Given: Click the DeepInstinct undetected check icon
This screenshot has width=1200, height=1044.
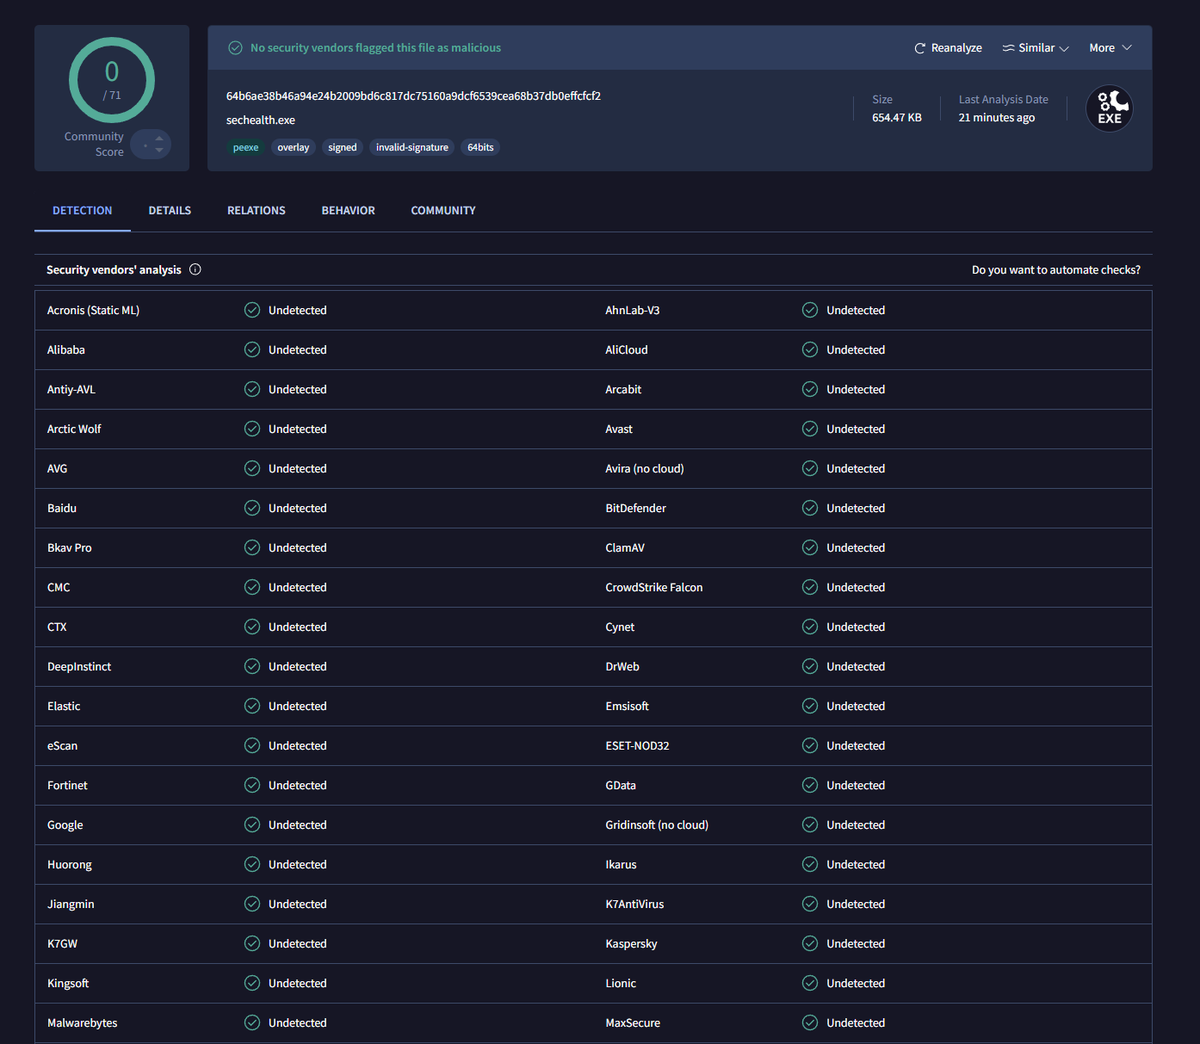Looking at the screenshot, I should 252,666.
